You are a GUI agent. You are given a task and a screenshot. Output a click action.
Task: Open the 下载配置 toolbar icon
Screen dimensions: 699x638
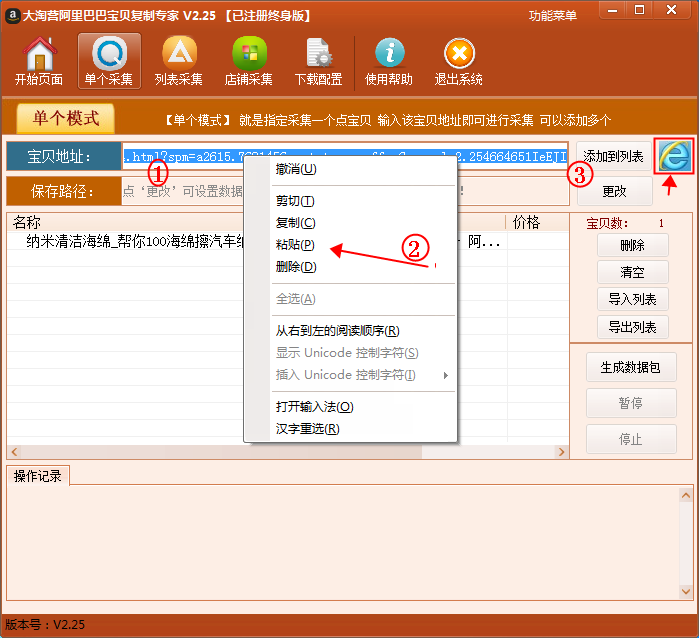point(318,62)
